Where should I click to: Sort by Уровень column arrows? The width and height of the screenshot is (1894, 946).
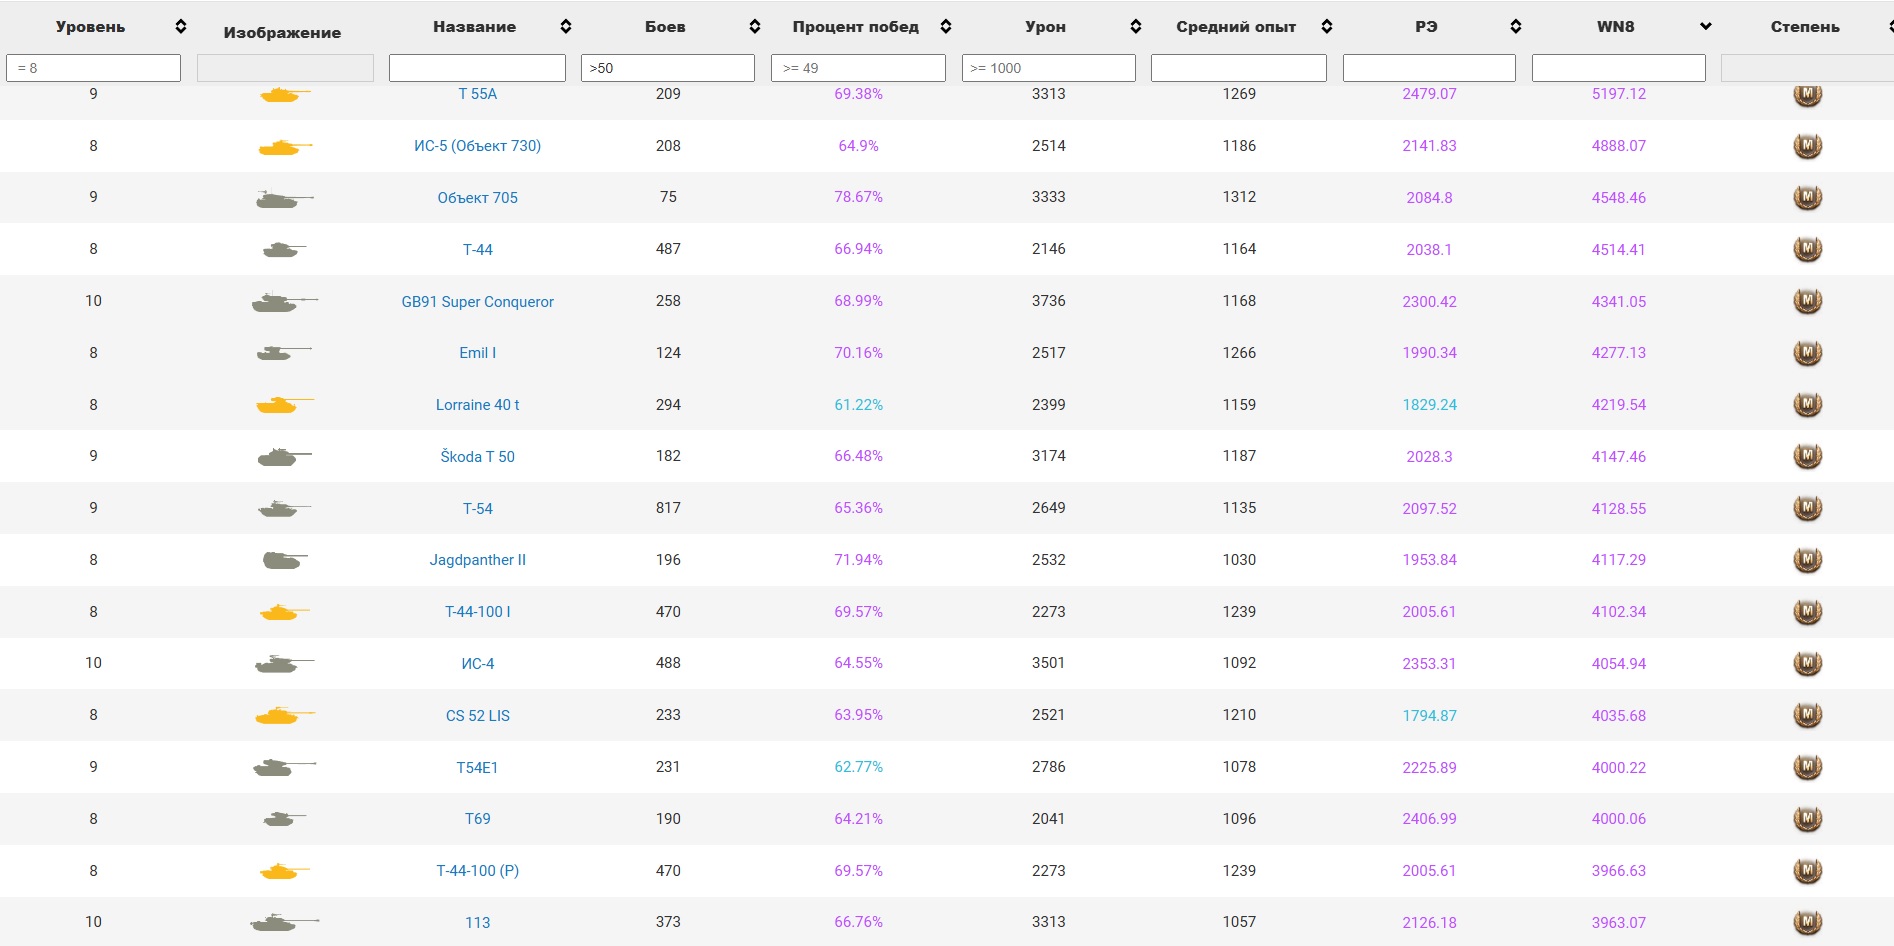click(x=181, y=27)
